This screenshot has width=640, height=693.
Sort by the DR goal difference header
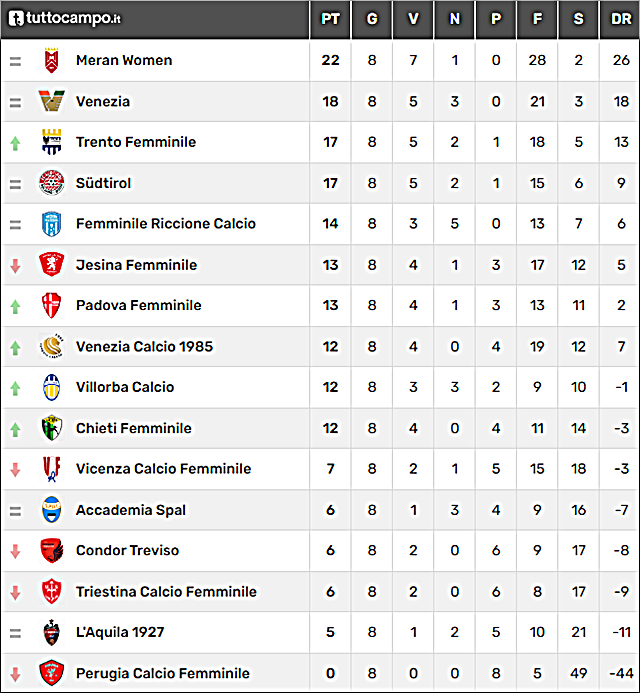621,19
